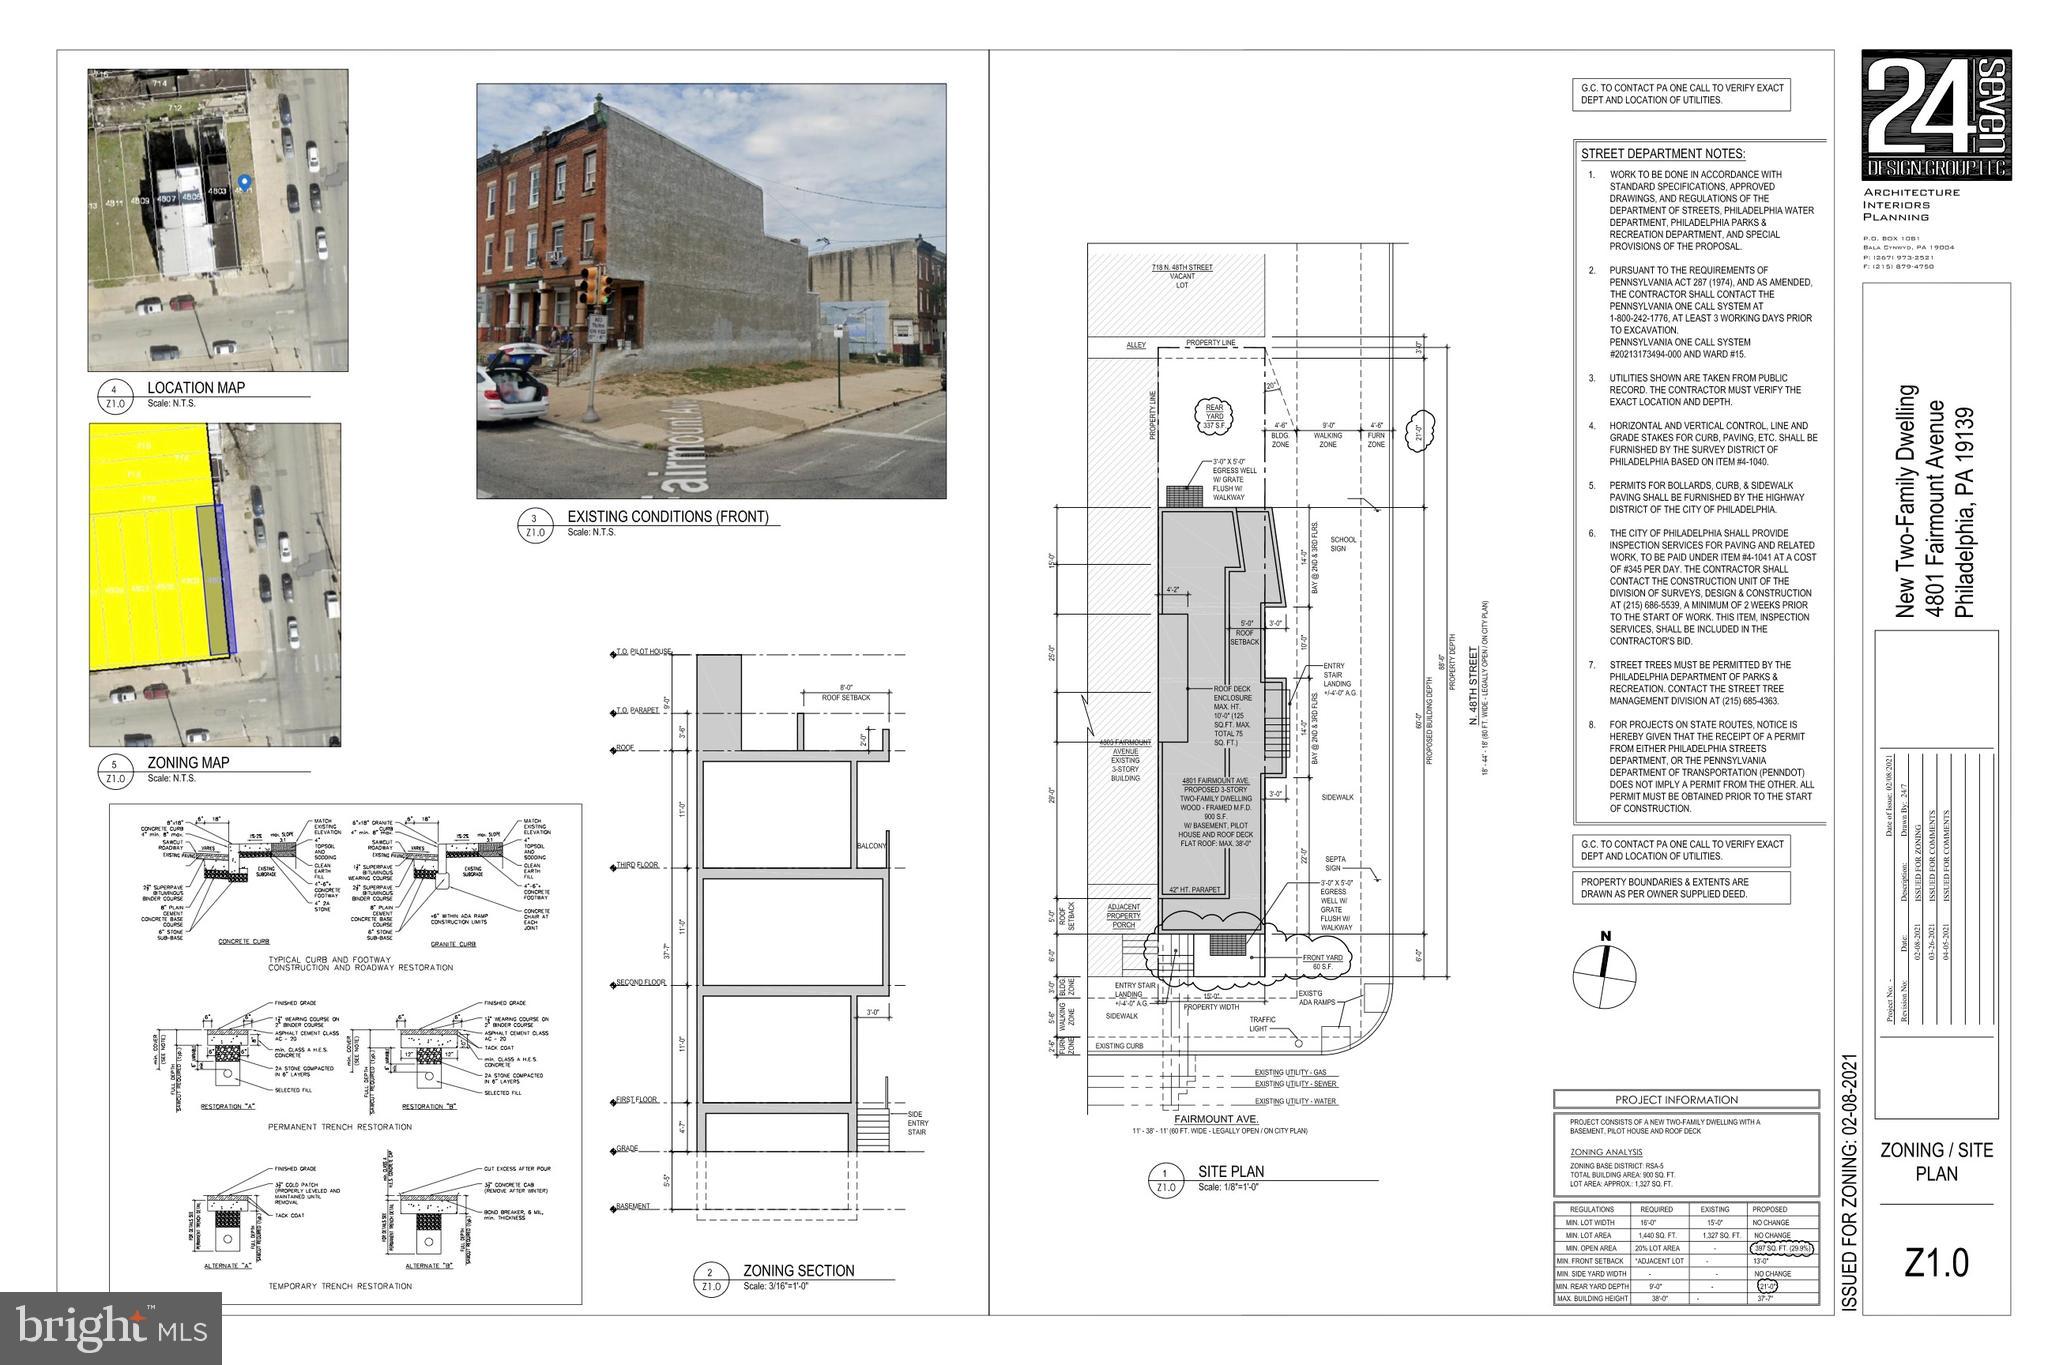This screenshot has height=1365, width=2048.
Task: Click the Rear Yard 337 S.F. label
Action: point(1213,416)
